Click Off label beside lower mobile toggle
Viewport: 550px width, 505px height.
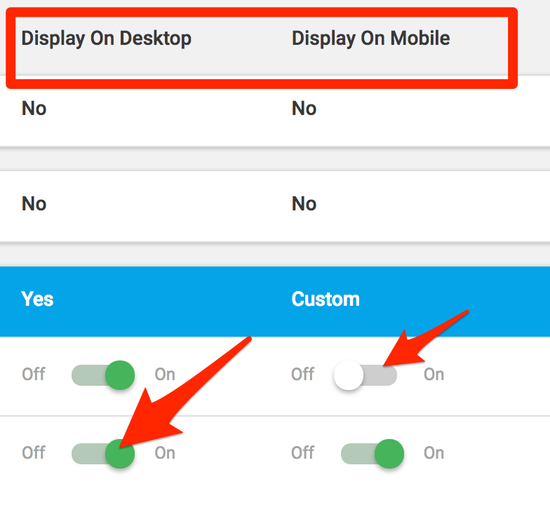(303, 453)
